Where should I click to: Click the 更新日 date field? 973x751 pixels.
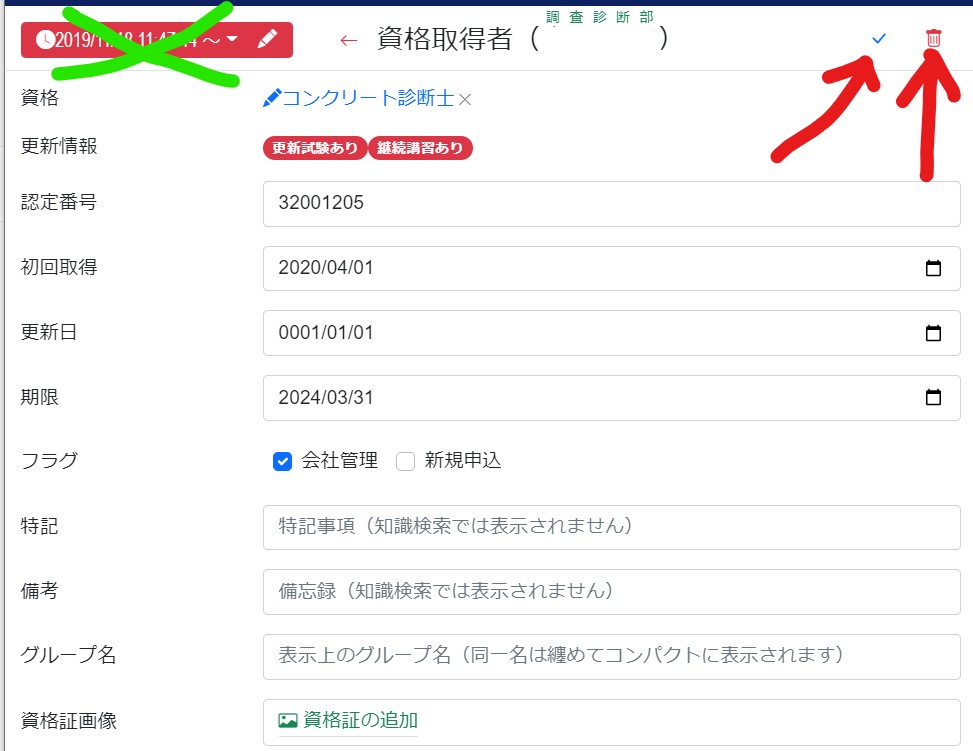[612, 333]
